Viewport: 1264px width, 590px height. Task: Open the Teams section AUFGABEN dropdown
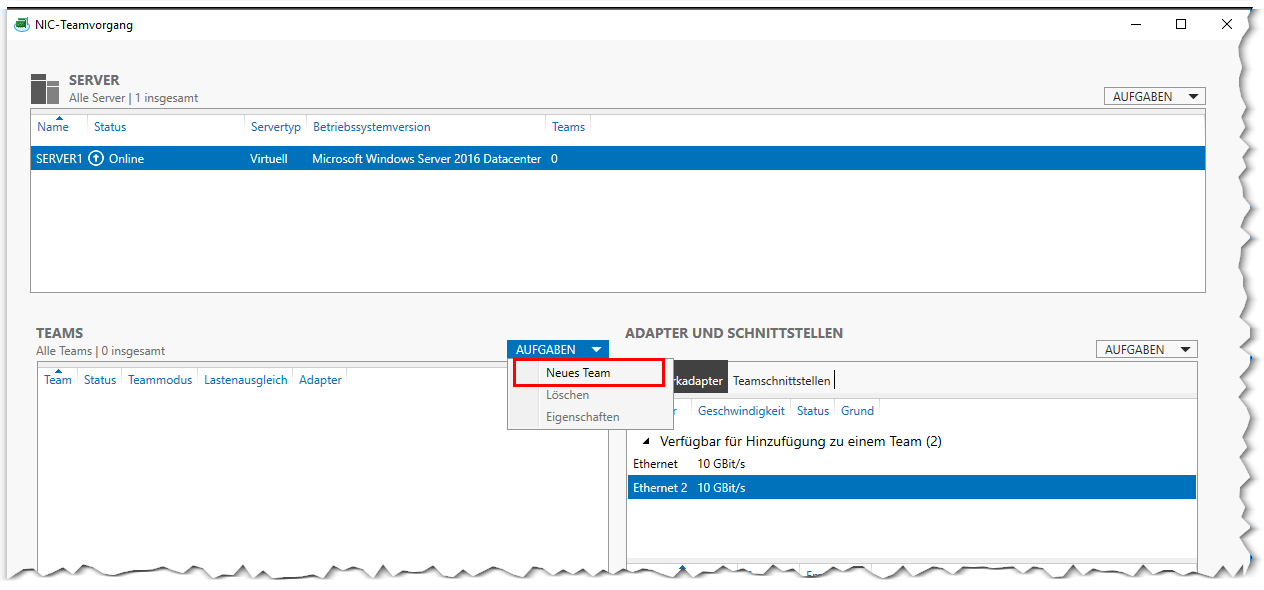point(558,349)
